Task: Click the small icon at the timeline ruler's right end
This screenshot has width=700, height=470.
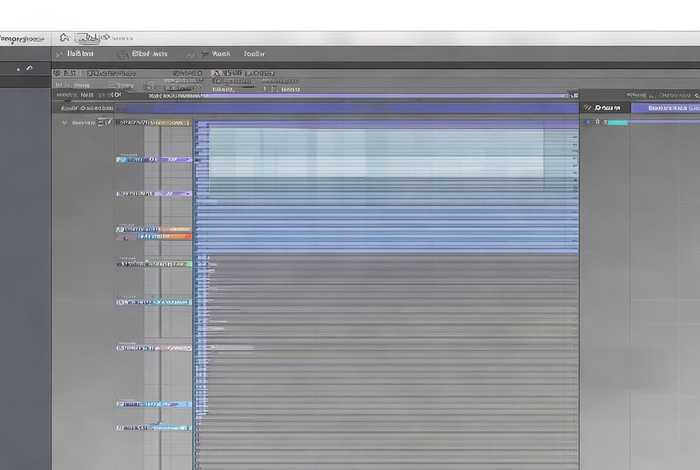Action: point(573,96)
